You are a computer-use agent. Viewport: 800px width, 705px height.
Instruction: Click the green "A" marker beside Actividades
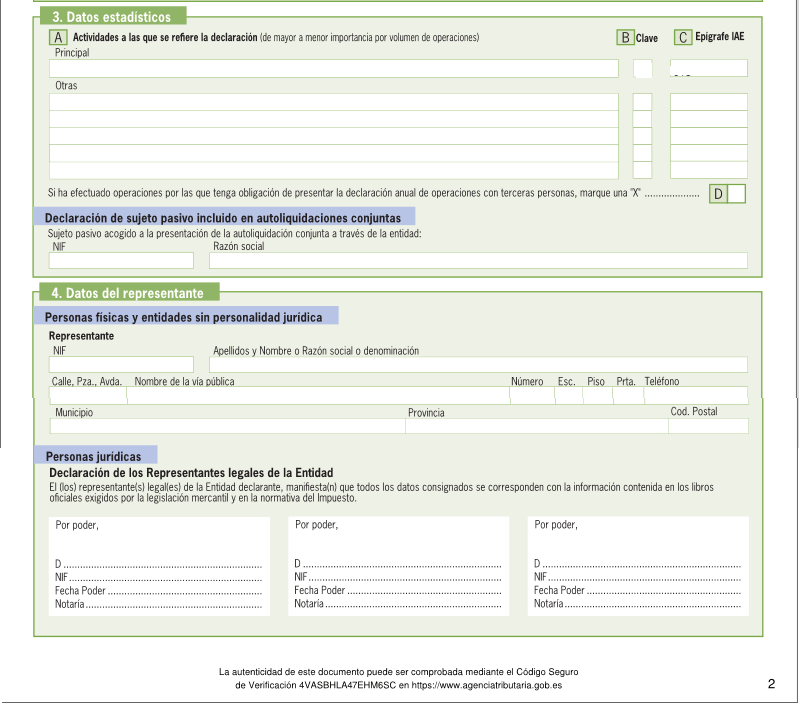(58, 37)
